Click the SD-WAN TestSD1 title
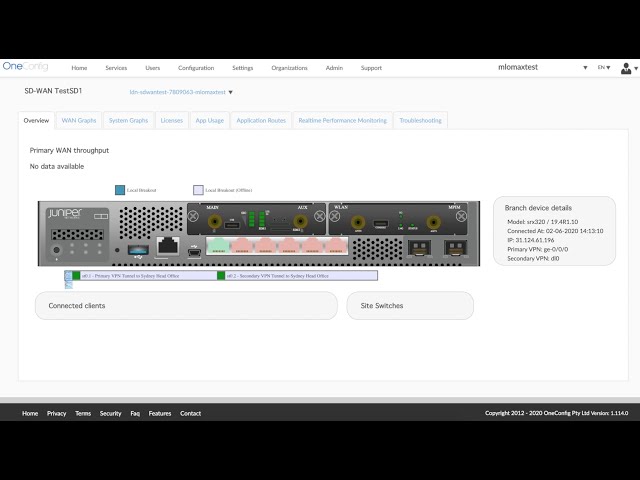640x480 pixels. coord(53,91)
